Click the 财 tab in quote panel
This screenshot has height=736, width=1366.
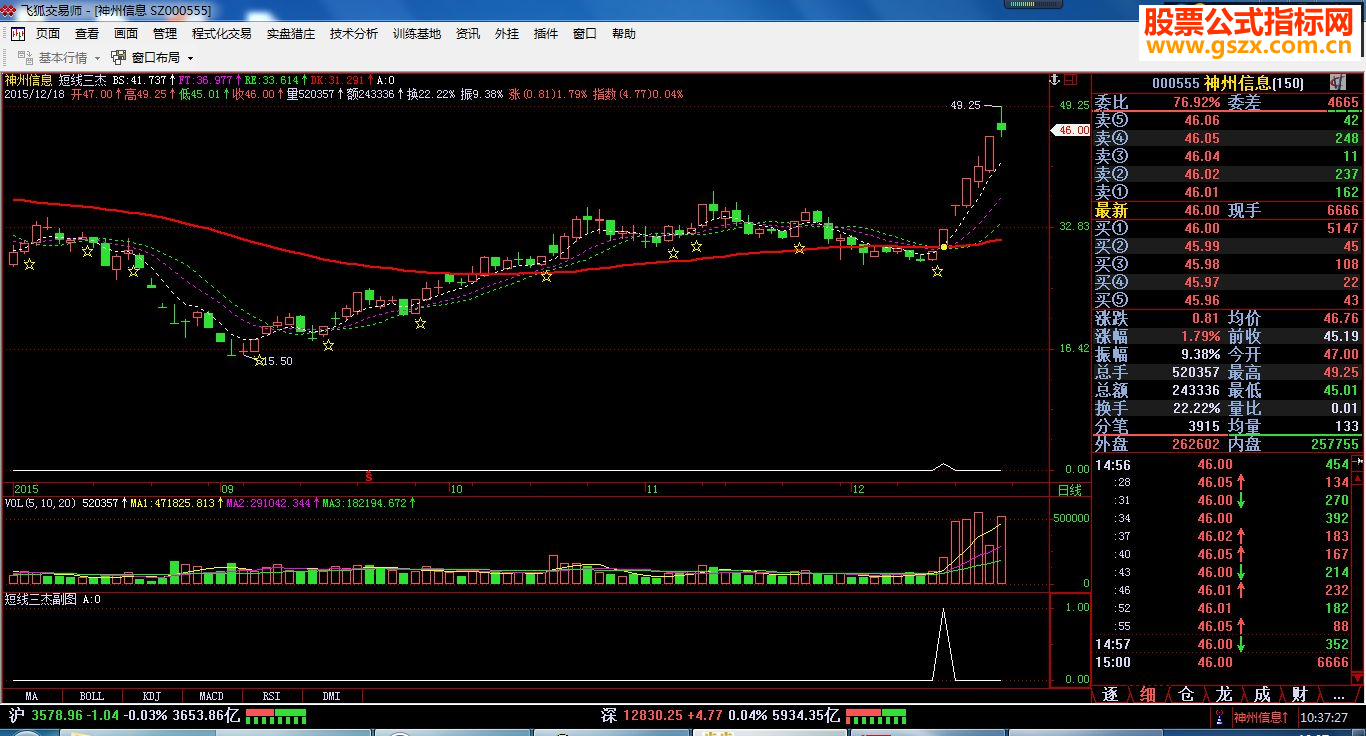click(1299, 694)
